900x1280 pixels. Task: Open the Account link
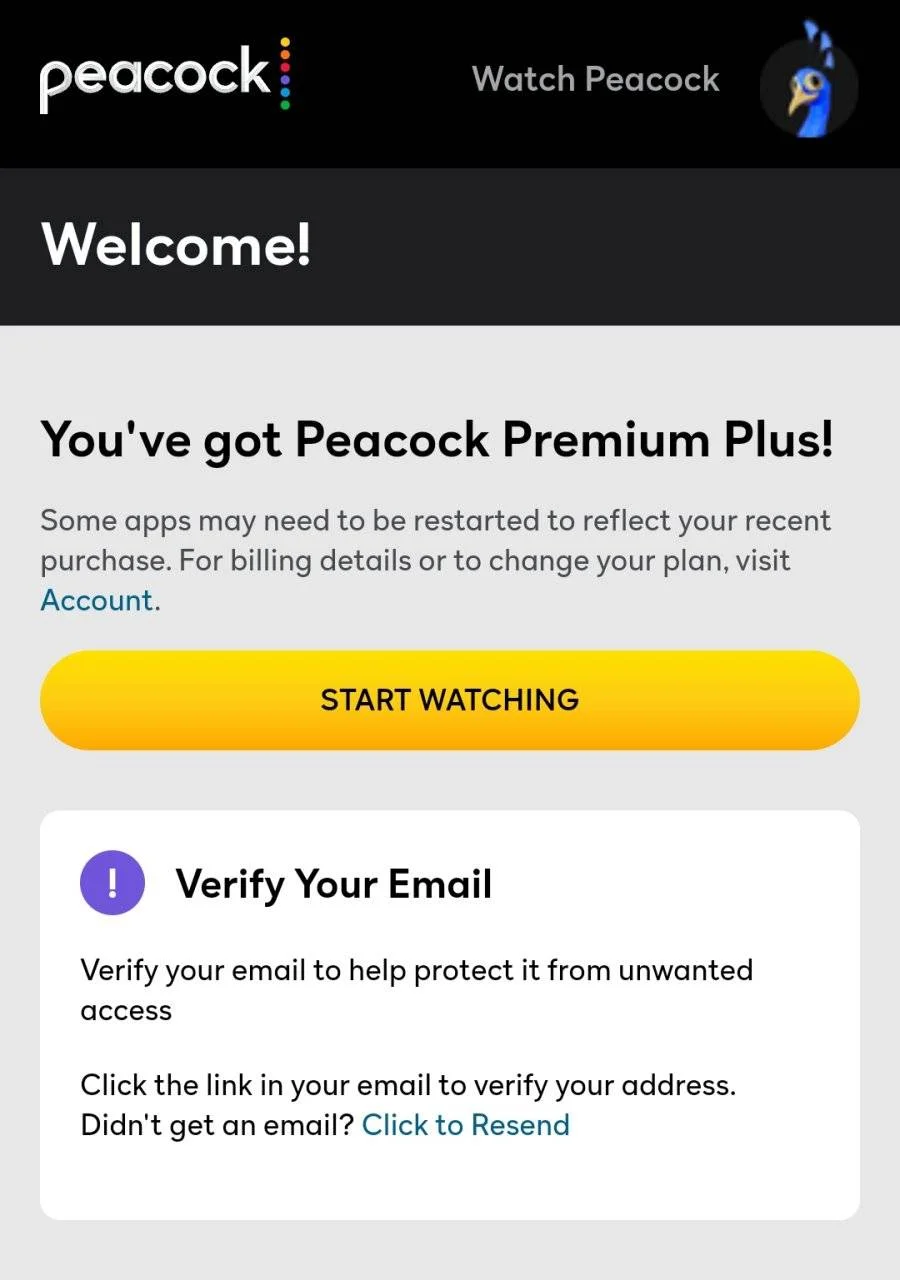[x=97, y=600]
